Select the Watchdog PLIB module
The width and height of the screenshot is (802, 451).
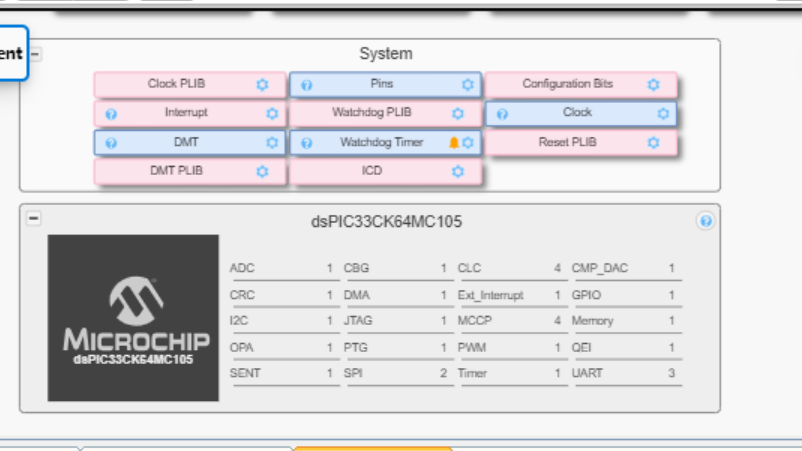[x=385, y=113]
